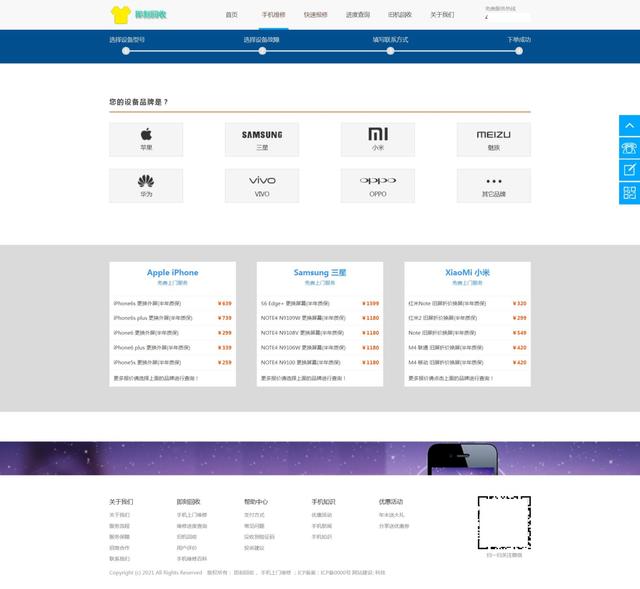640x589 pixels.
Task: Click the scroll-to-top arrow on right sidebar
Action: pyautogui.click(x=629, y=125)
